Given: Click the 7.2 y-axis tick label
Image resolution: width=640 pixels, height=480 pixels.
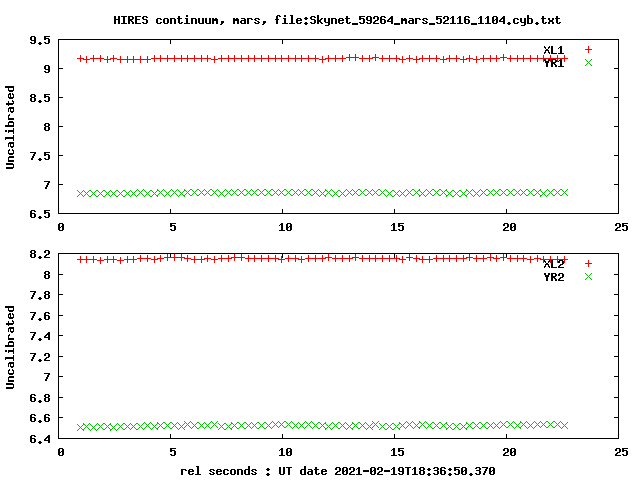Looking at the screenshot, I should (40, 357).
